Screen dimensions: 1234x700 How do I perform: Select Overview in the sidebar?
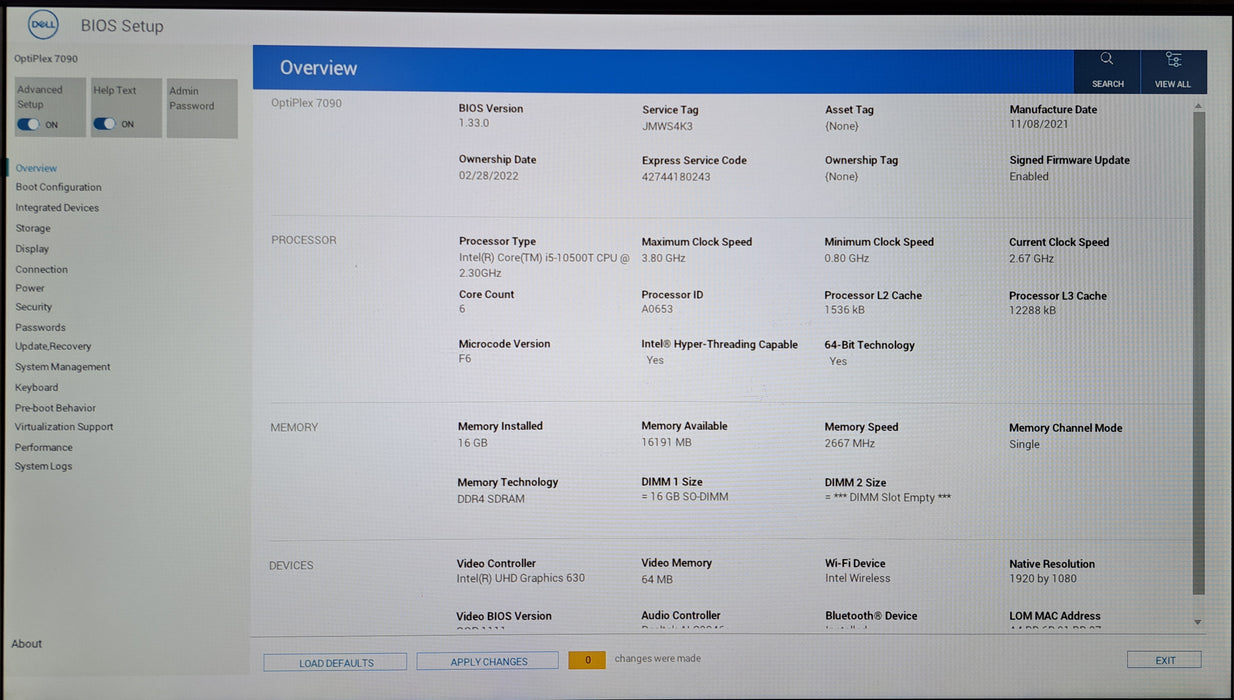click(36, 168)
